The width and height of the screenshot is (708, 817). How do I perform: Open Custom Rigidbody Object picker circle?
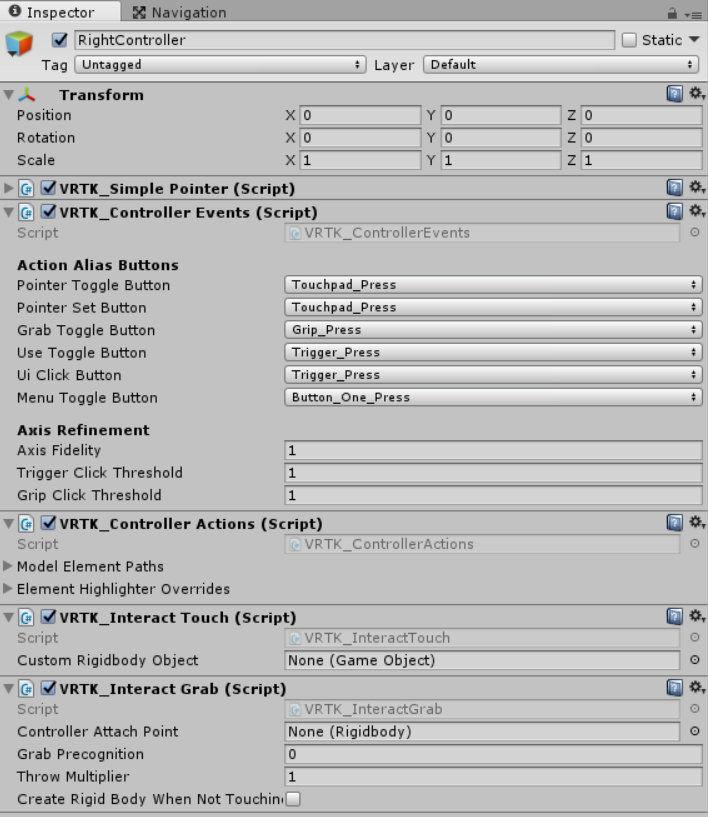point(694,660)
